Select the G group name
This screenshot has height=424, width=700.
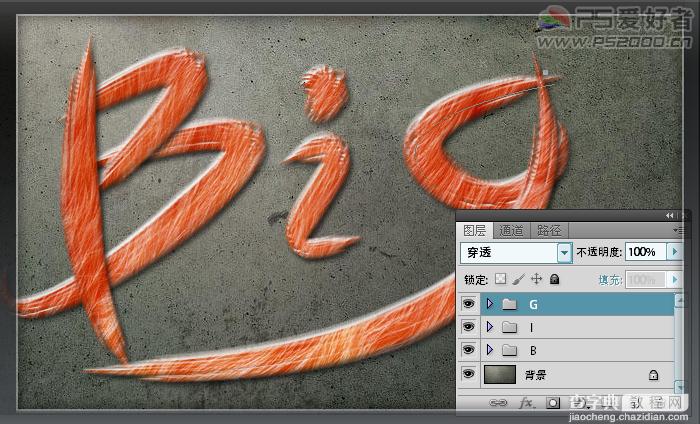(533, 305)
